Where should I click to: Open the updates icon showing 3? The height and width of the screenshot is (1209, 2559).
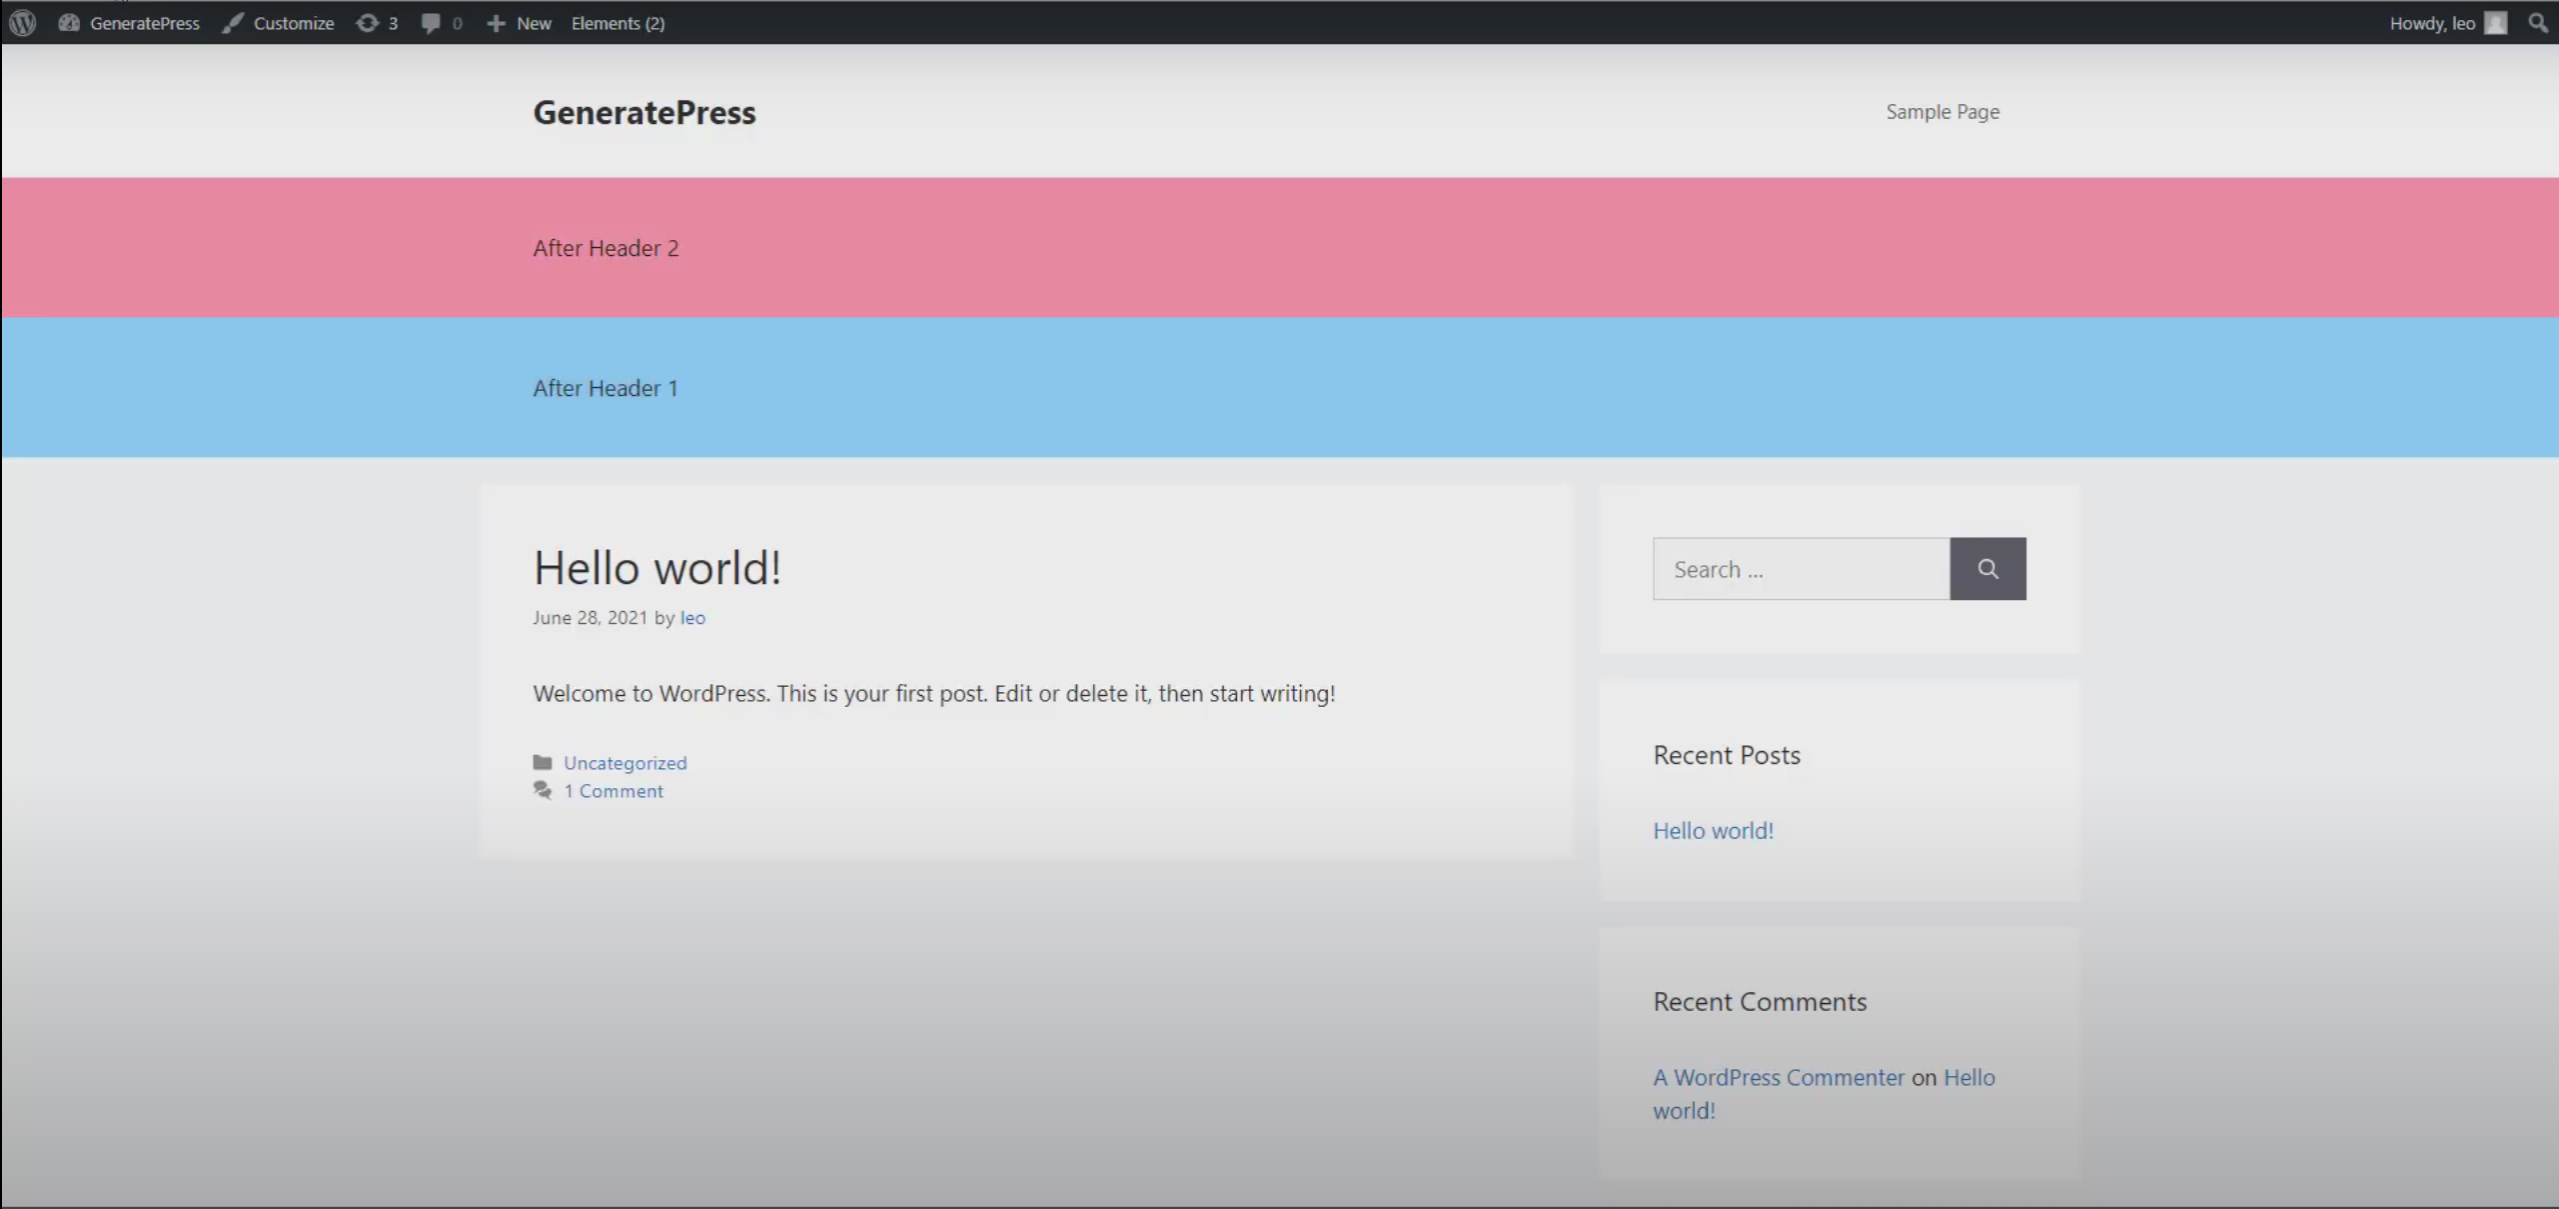point(368,22)
